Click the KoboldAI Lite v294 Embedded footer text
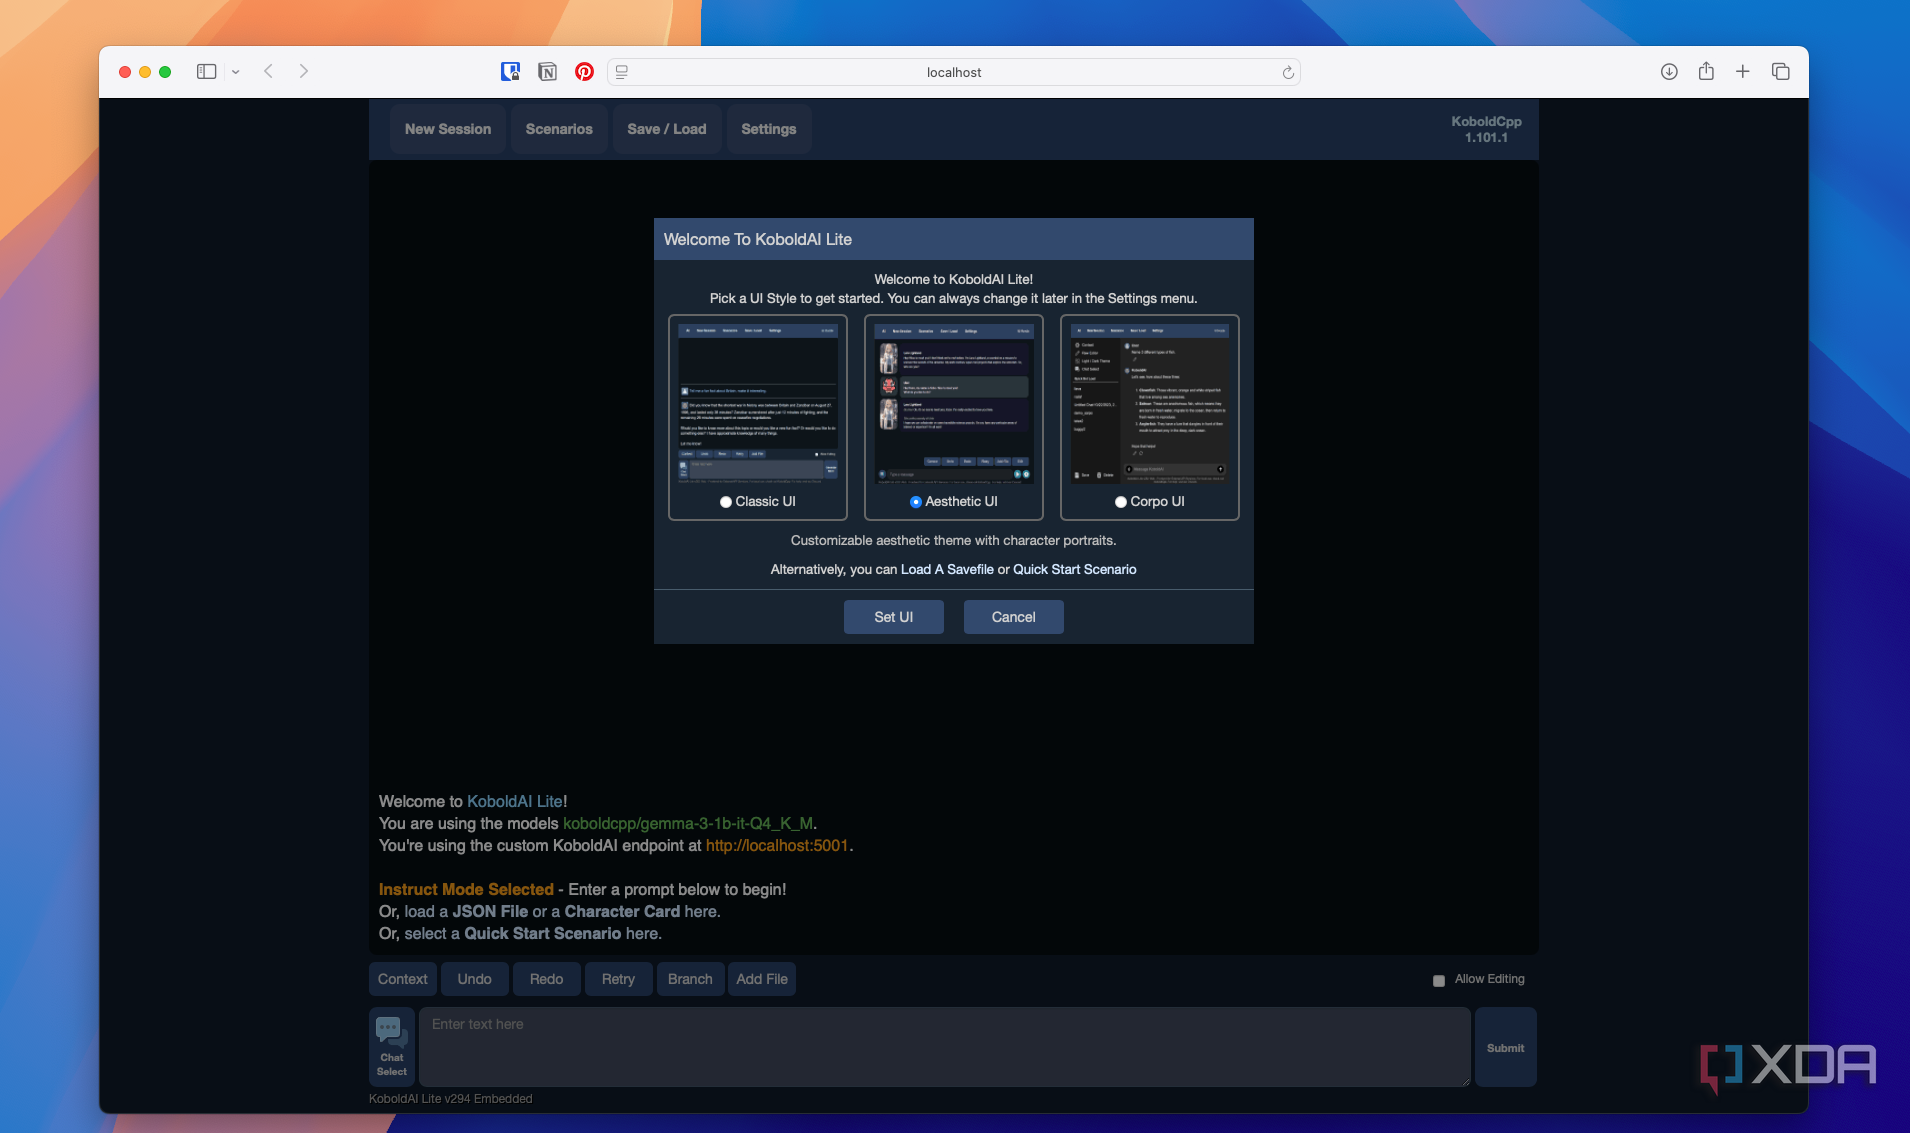This screenshot has height=1133, width=1910. [x=450, y=1098]
